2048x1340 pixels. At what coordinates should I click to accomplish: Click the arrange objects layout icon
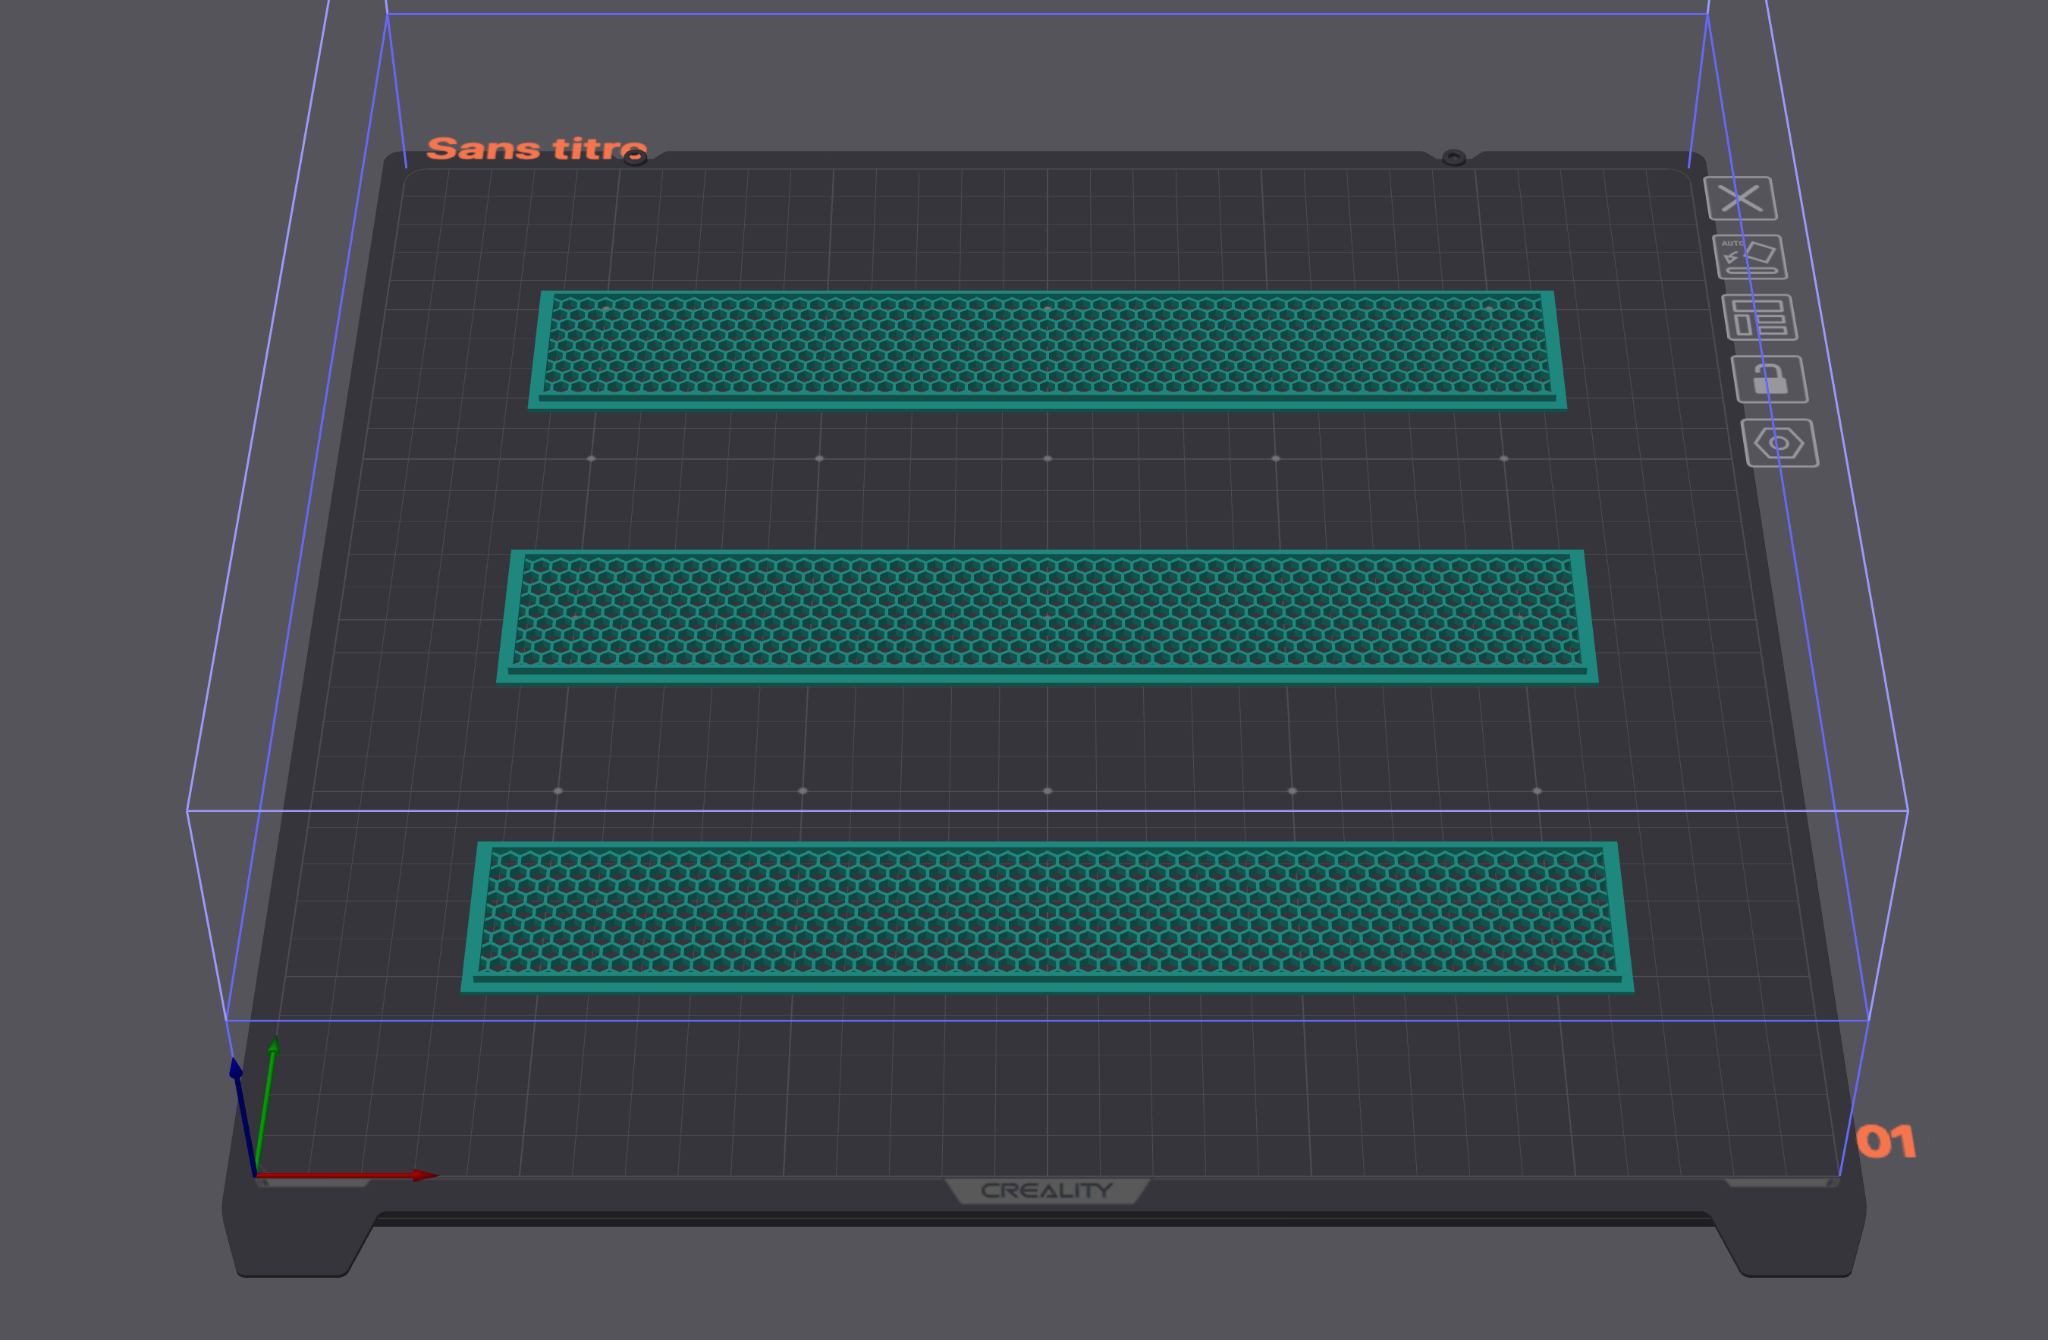pyautogui.click(x=1759, y=318)
